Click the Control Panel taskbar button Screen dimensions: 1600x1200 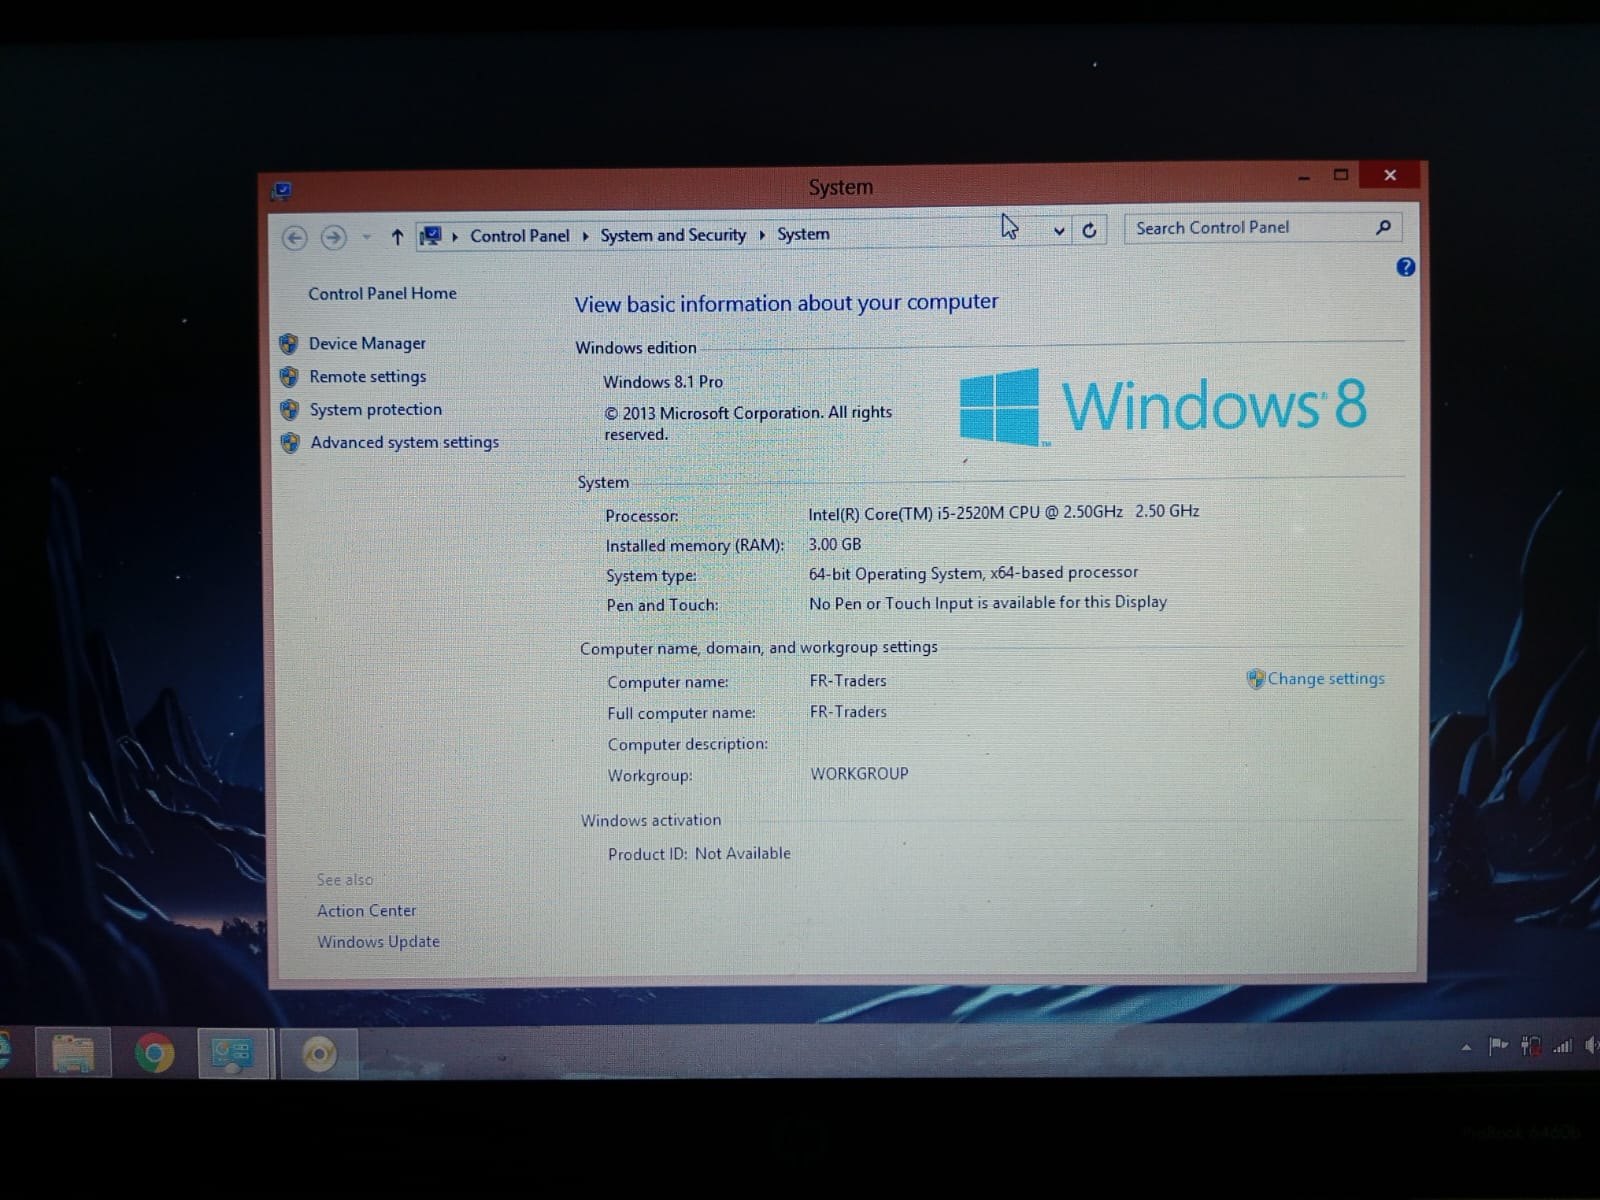(x=234, y=1053)
